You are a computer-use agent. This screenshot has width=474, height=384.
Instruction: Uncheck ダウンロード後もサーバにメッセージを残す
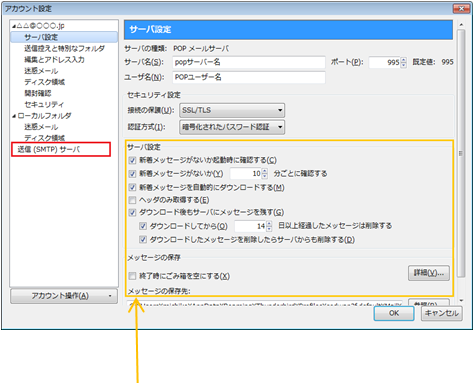coord(133,212)
